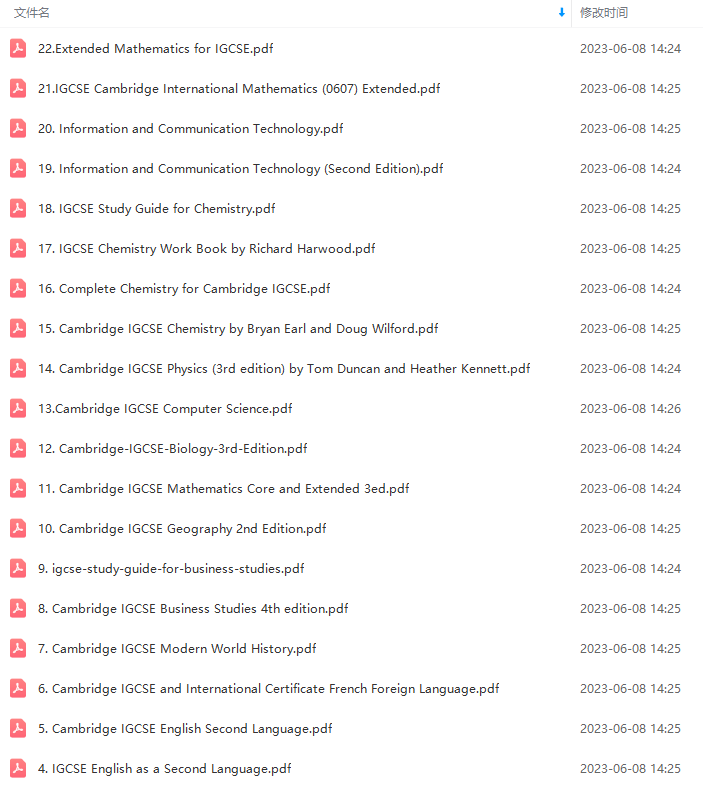The image size is (703, 795).
Task: Select PDF icon for 16. Complete Chemistry file
Action: pos(18,288)
